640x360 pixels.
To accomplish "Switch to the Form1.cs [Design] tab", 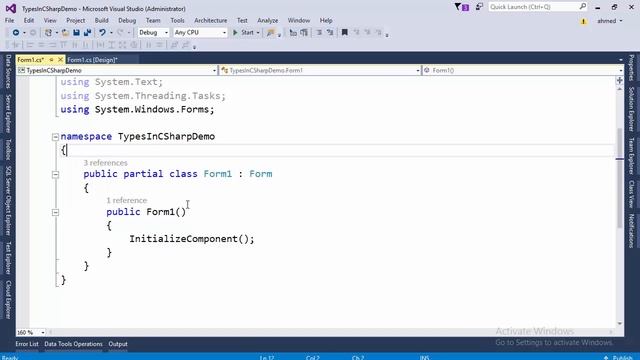I will pos(93,60).
